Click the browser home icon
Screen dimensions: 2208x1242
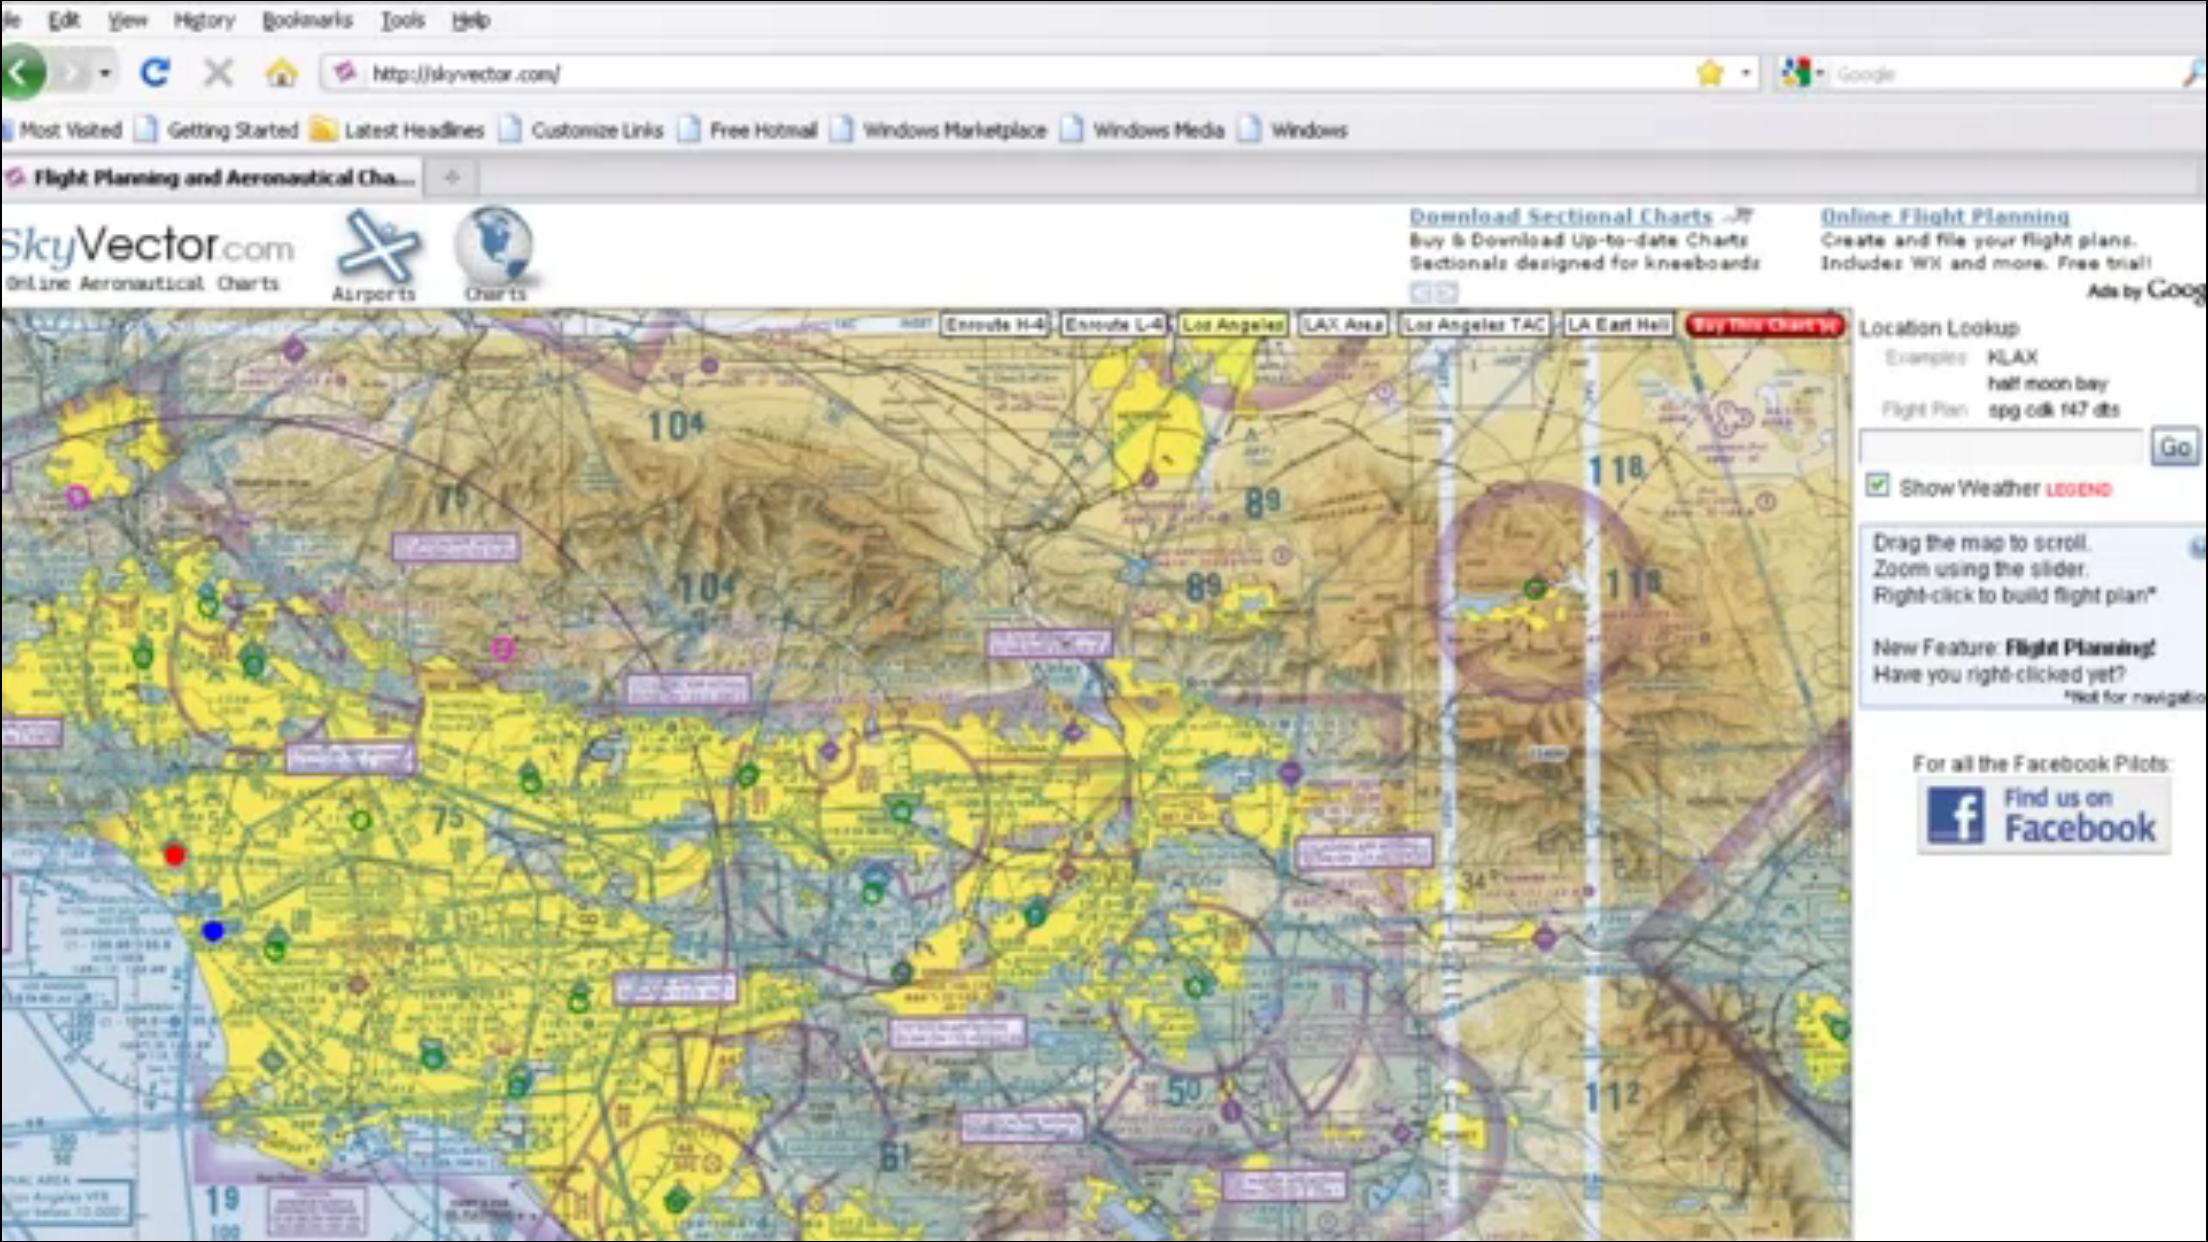(281, 73)
